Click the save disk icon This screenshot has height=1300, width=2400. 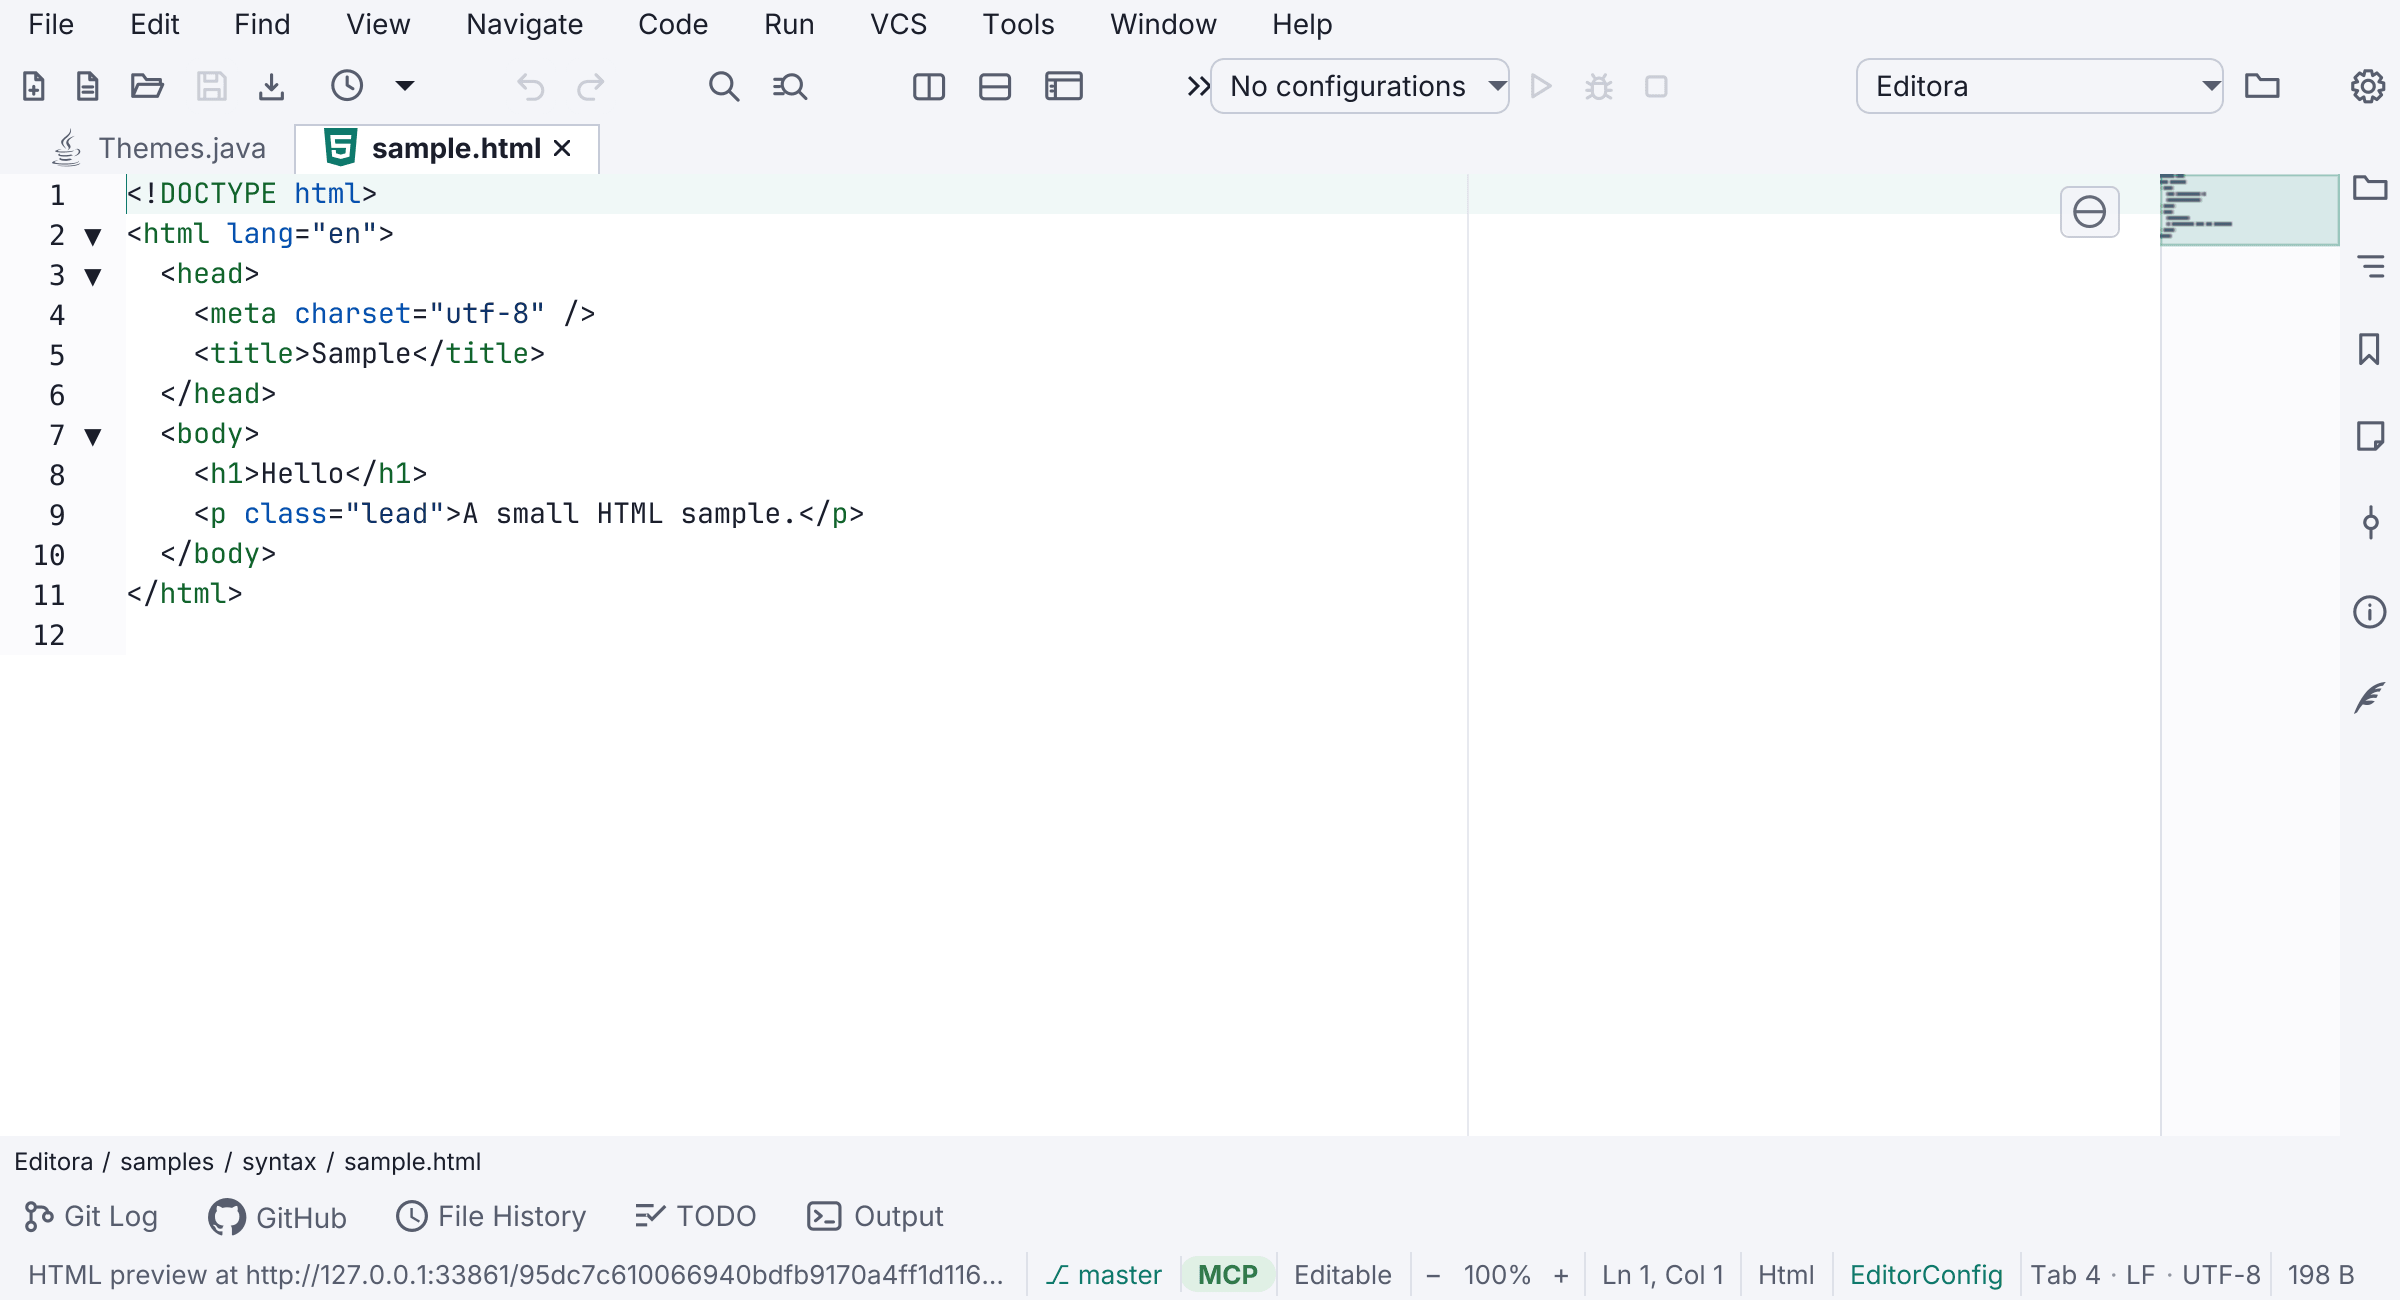(211, 87)
